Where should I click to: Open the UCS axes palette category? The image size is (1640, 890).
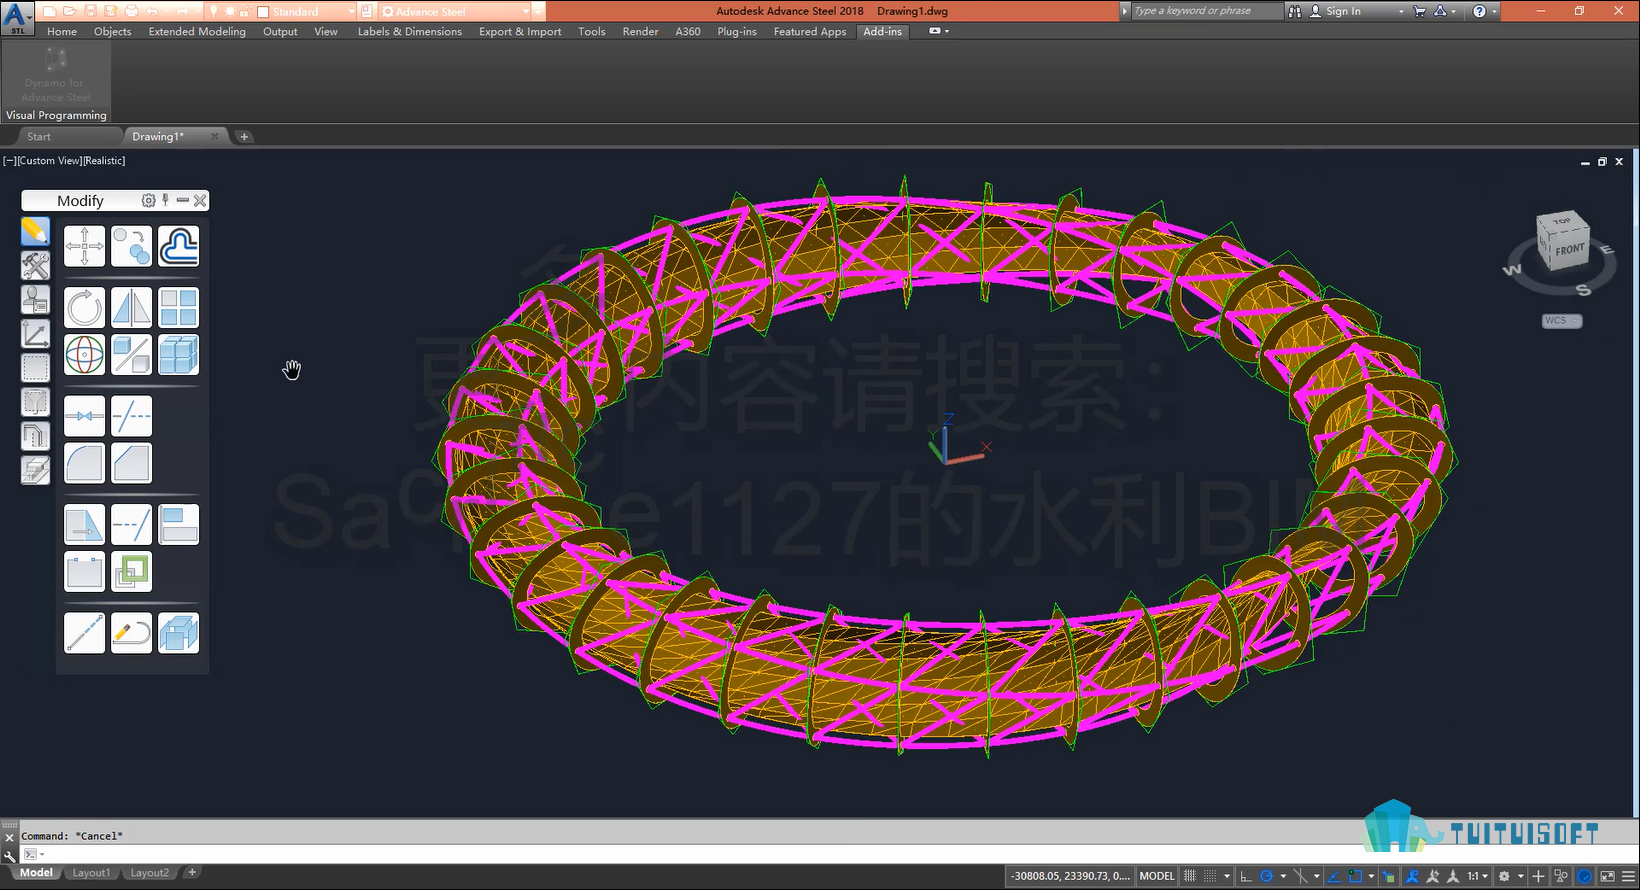tap(35, 334)
